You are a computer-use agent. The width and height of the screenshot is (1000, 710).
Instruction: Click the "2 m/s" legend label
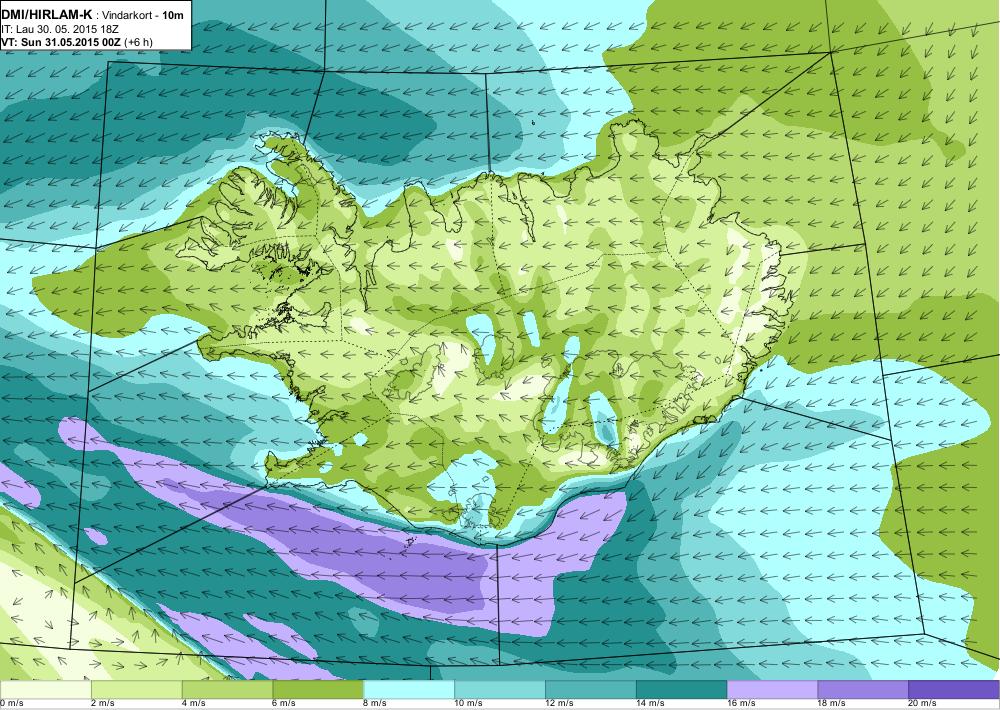pyautogui.click(x=103, y=703)
